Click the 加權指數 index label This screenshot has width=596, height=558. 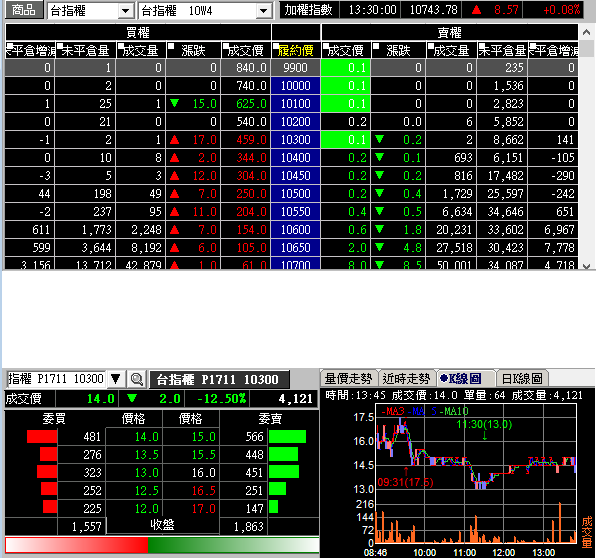308,10
